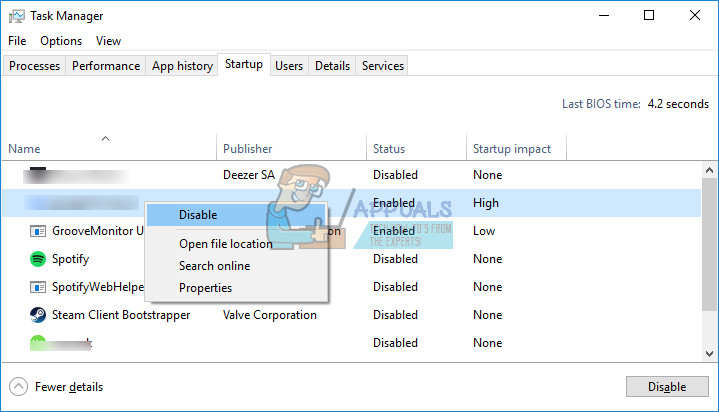Click the Steam Client Bootstrapper icon
This screenshot has width=719, height=412.
(x=38, y=315)
